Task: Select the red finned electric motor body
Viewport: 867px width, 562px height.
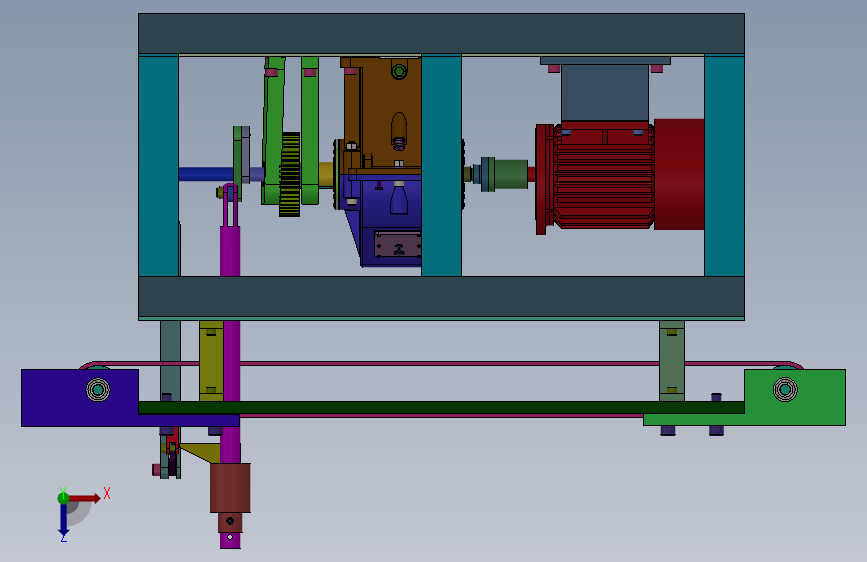Action: click(604, 176)
